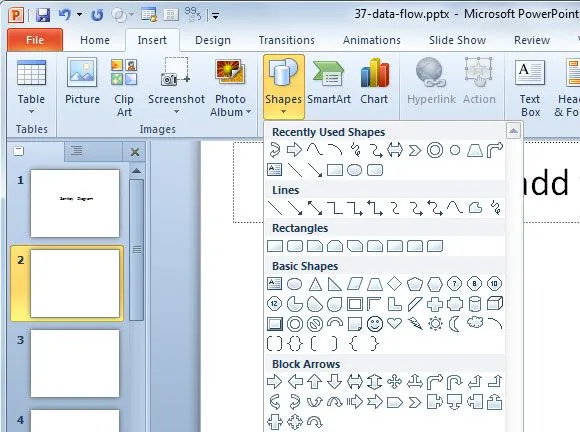This screenshot has width=580, height=432.
Task: Click the Redo icon in the toolbar
Action: point(97,15)
